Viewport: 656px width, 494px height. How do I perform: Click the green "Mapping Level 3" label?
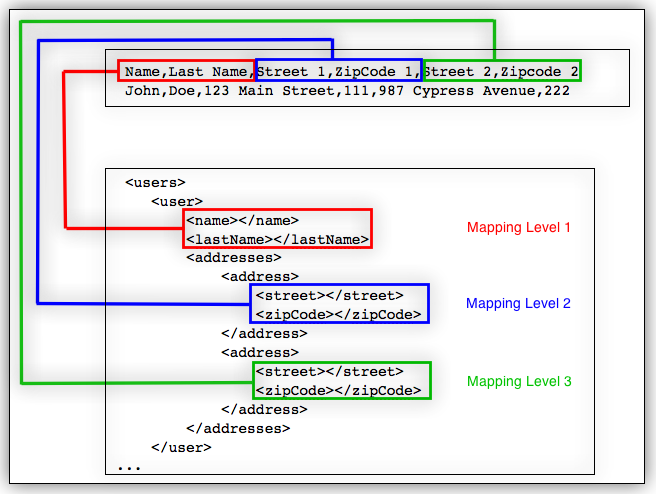coord(518,382)
